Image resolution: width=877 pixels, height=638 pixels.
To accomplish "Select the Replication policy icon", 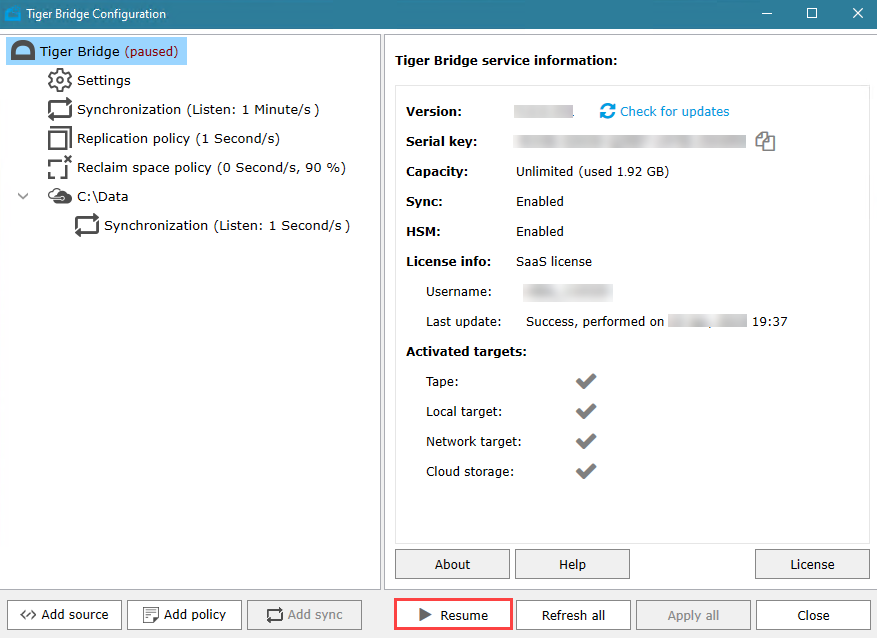I will coord(58,138).
